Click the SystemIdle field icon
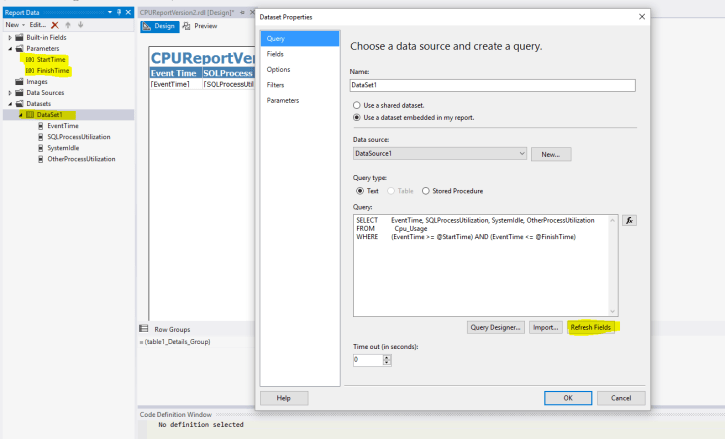 pos(40,148)
